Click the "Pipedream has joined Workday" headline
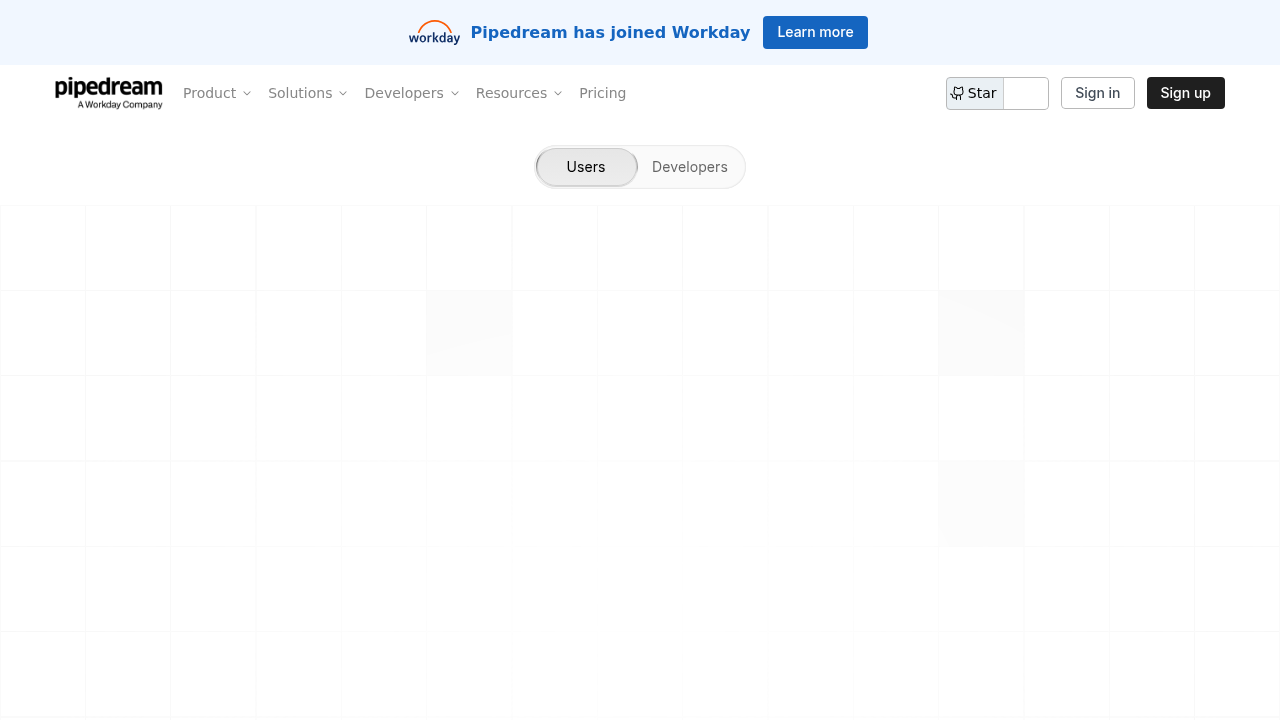 coord(610,32)
